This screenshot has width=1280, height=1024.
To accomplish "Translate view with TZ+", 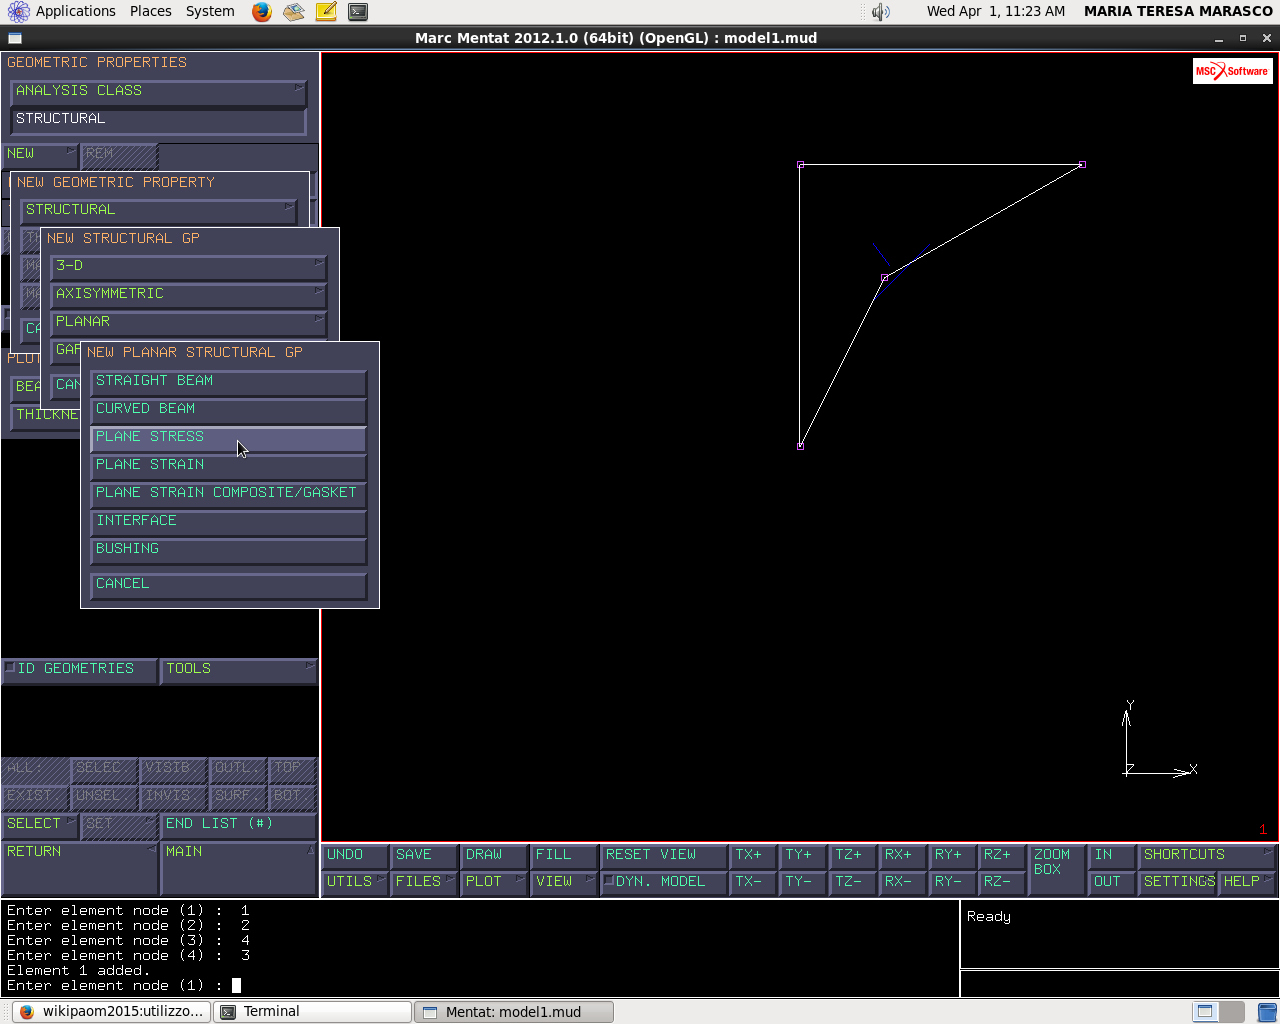I will [x=852, y=855].
